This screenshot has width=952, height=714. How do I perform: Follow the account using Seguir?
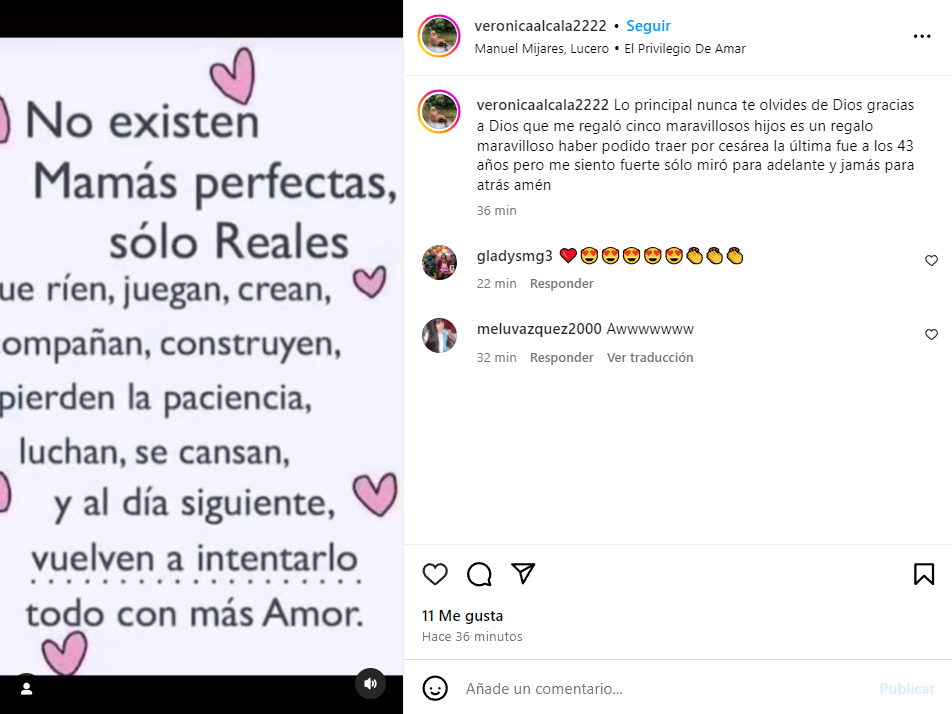coord(648,26)
